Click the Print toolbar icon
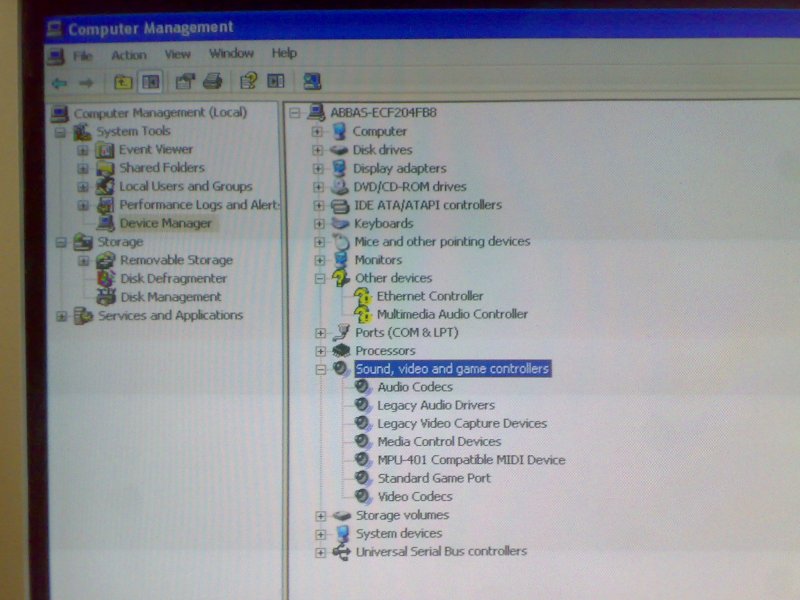This screenshot has height=600, width=800. (212, 81)
